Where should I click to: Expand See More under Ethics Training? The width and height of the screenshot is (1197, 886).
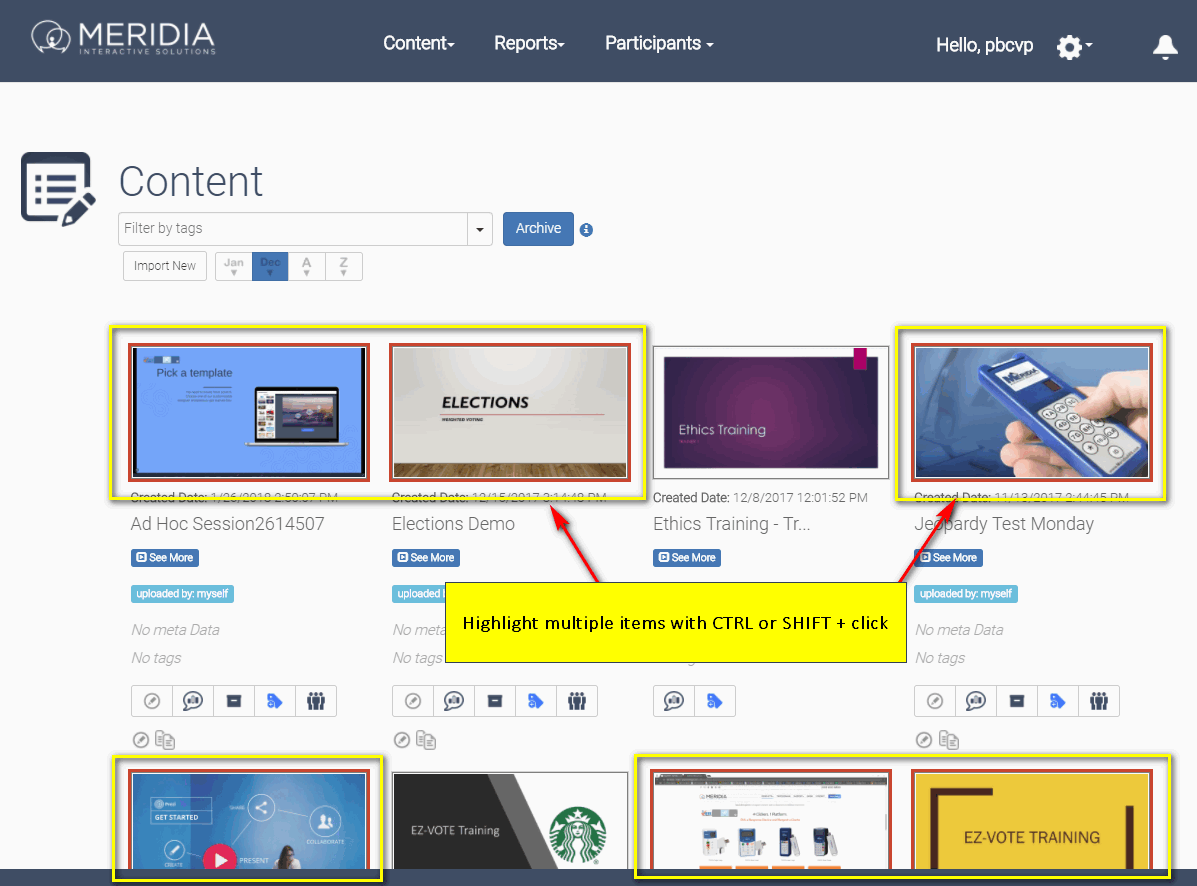687,558
